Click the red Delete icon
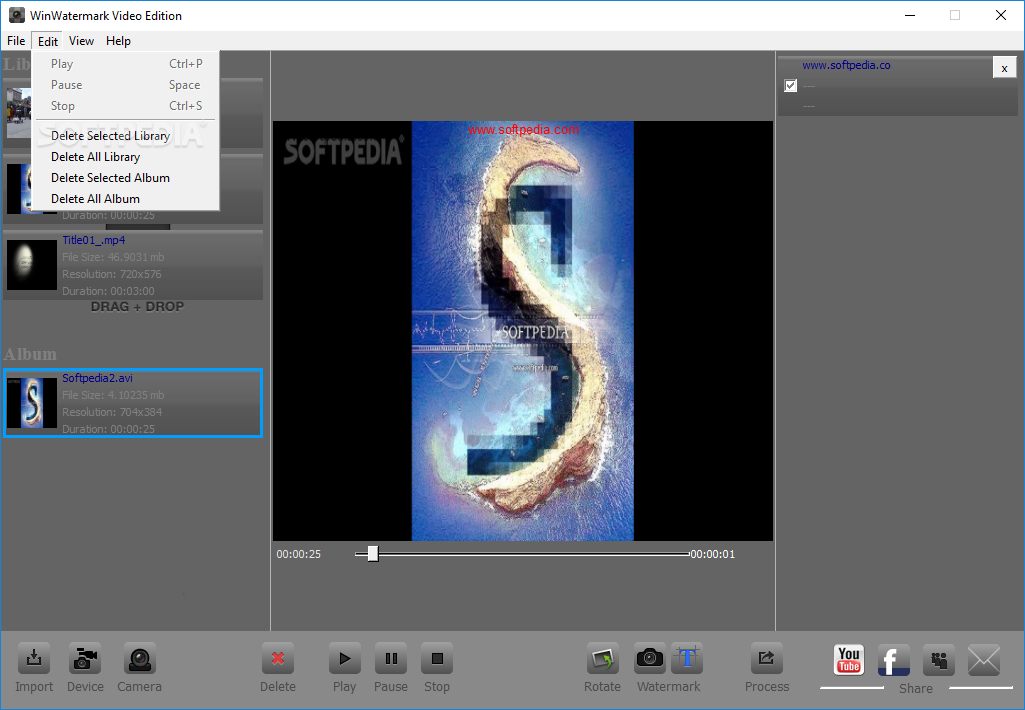The image size is (1025, 710). pos(278,659)
